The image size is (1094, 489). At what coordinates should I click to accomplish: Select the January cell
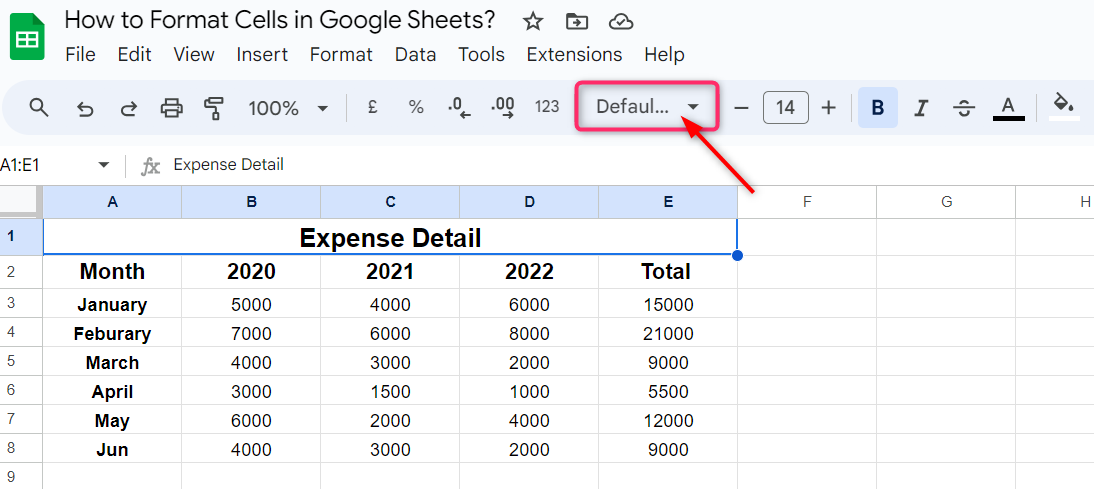click(112, 304)
